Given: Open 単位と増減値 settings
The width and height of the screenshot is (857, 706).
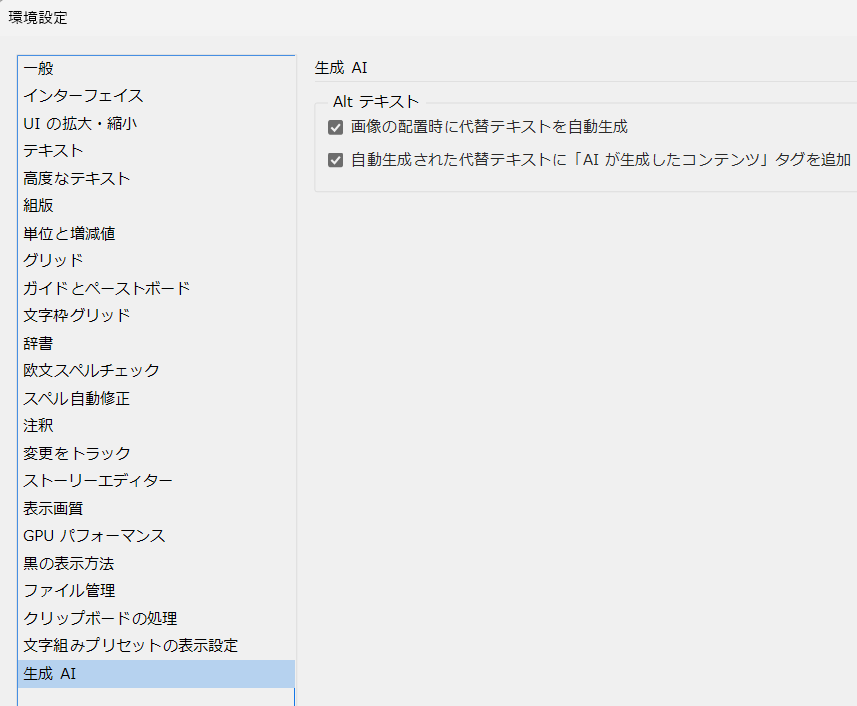Looking at the screenshot, I should (69, 234).
